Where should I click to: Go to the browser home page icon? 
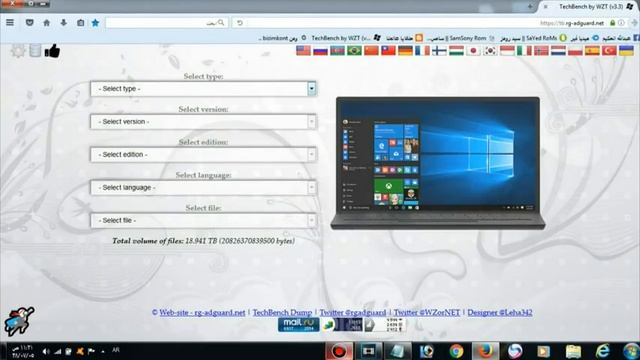47,23
